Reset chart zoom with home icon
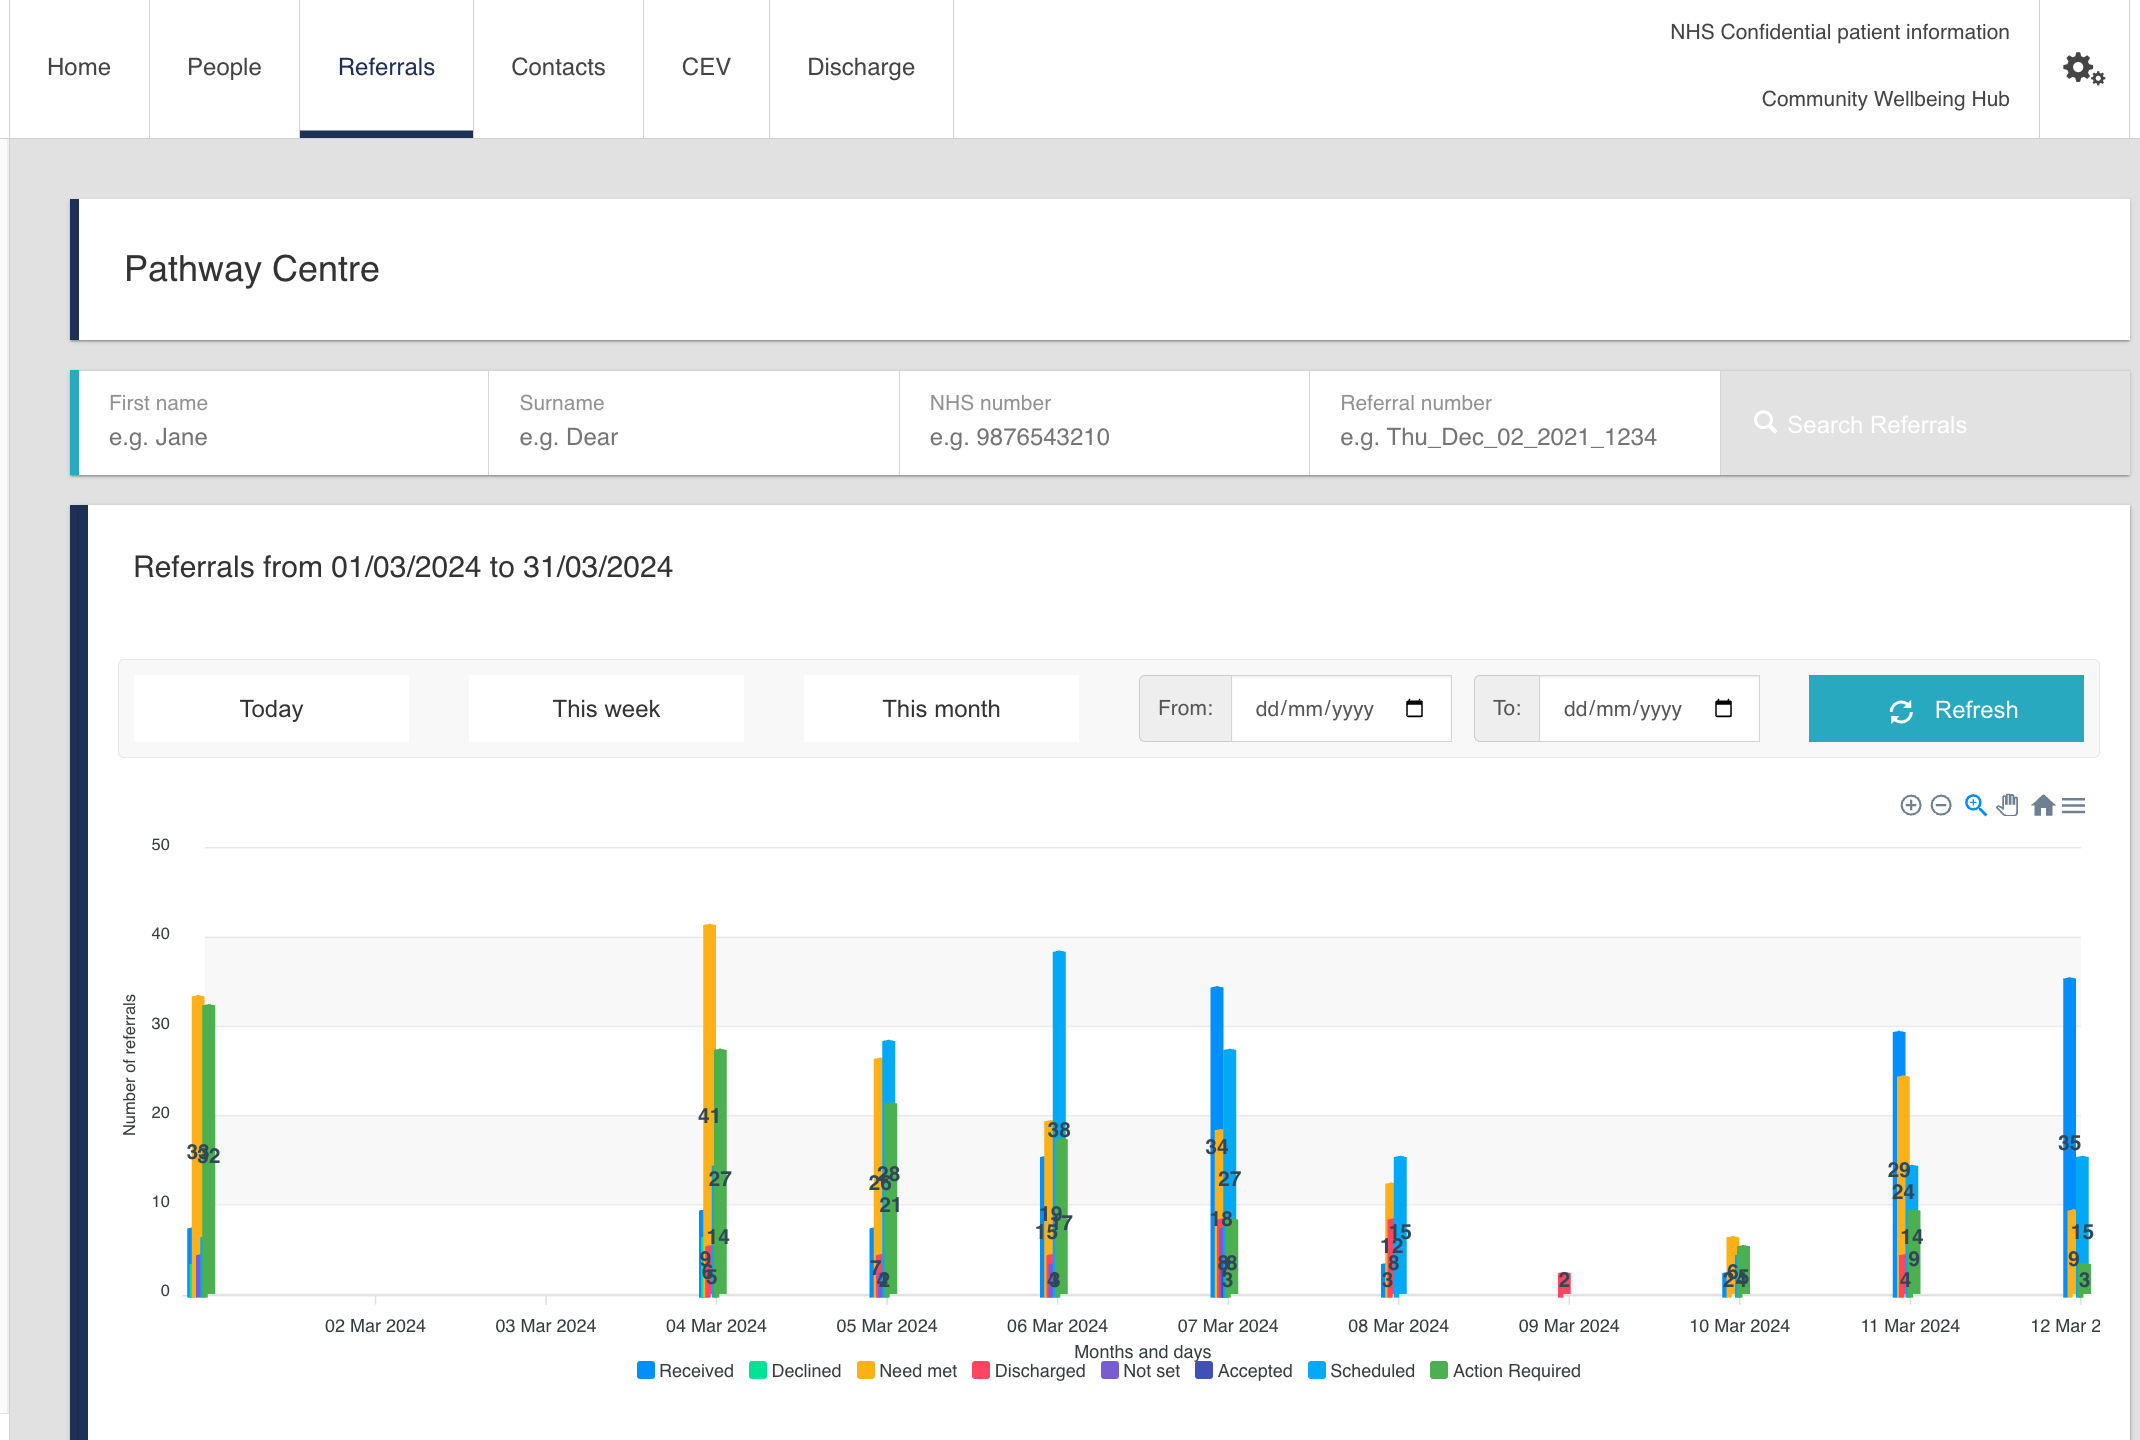The image size is (2140, 1440). pyautogui.click(x=2042, y=805)
